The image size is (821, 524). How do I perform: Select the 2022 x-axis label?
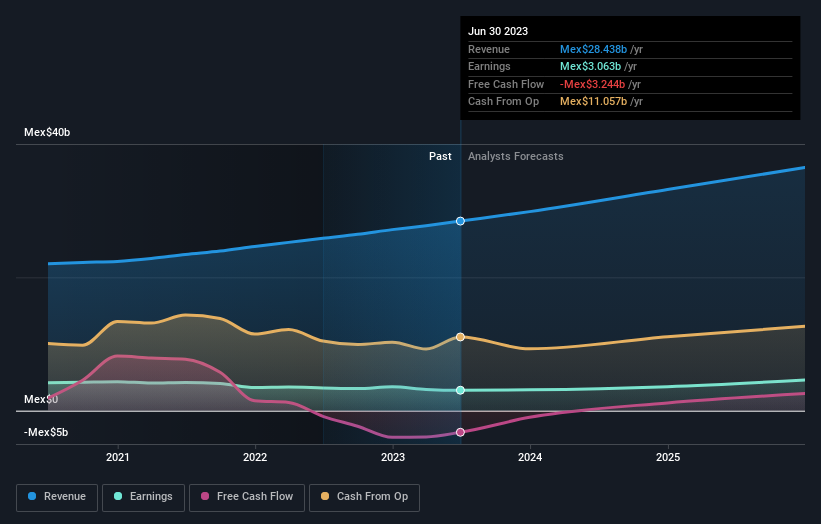click(x=255, y=457)
